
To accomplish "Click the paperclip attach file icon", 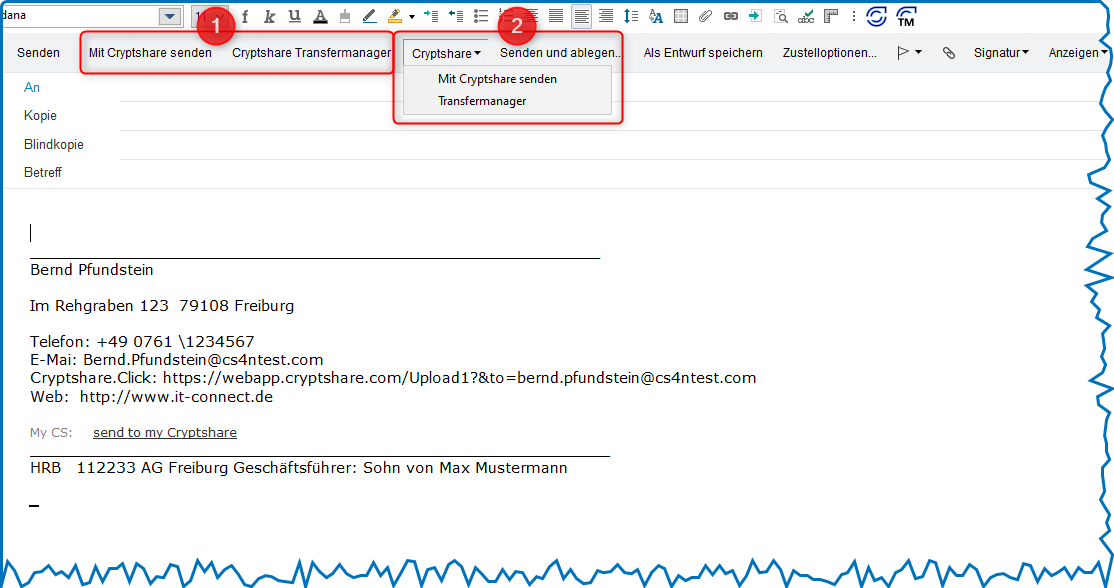I will click(705, 16).
